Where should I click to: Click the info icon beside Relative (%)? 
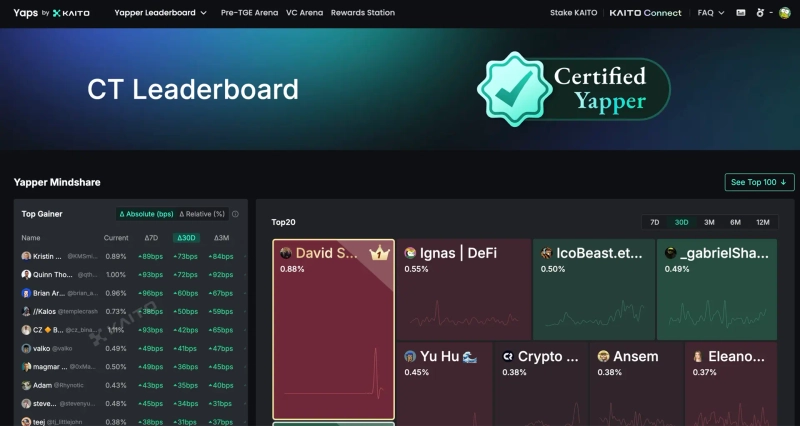(235, 214)
